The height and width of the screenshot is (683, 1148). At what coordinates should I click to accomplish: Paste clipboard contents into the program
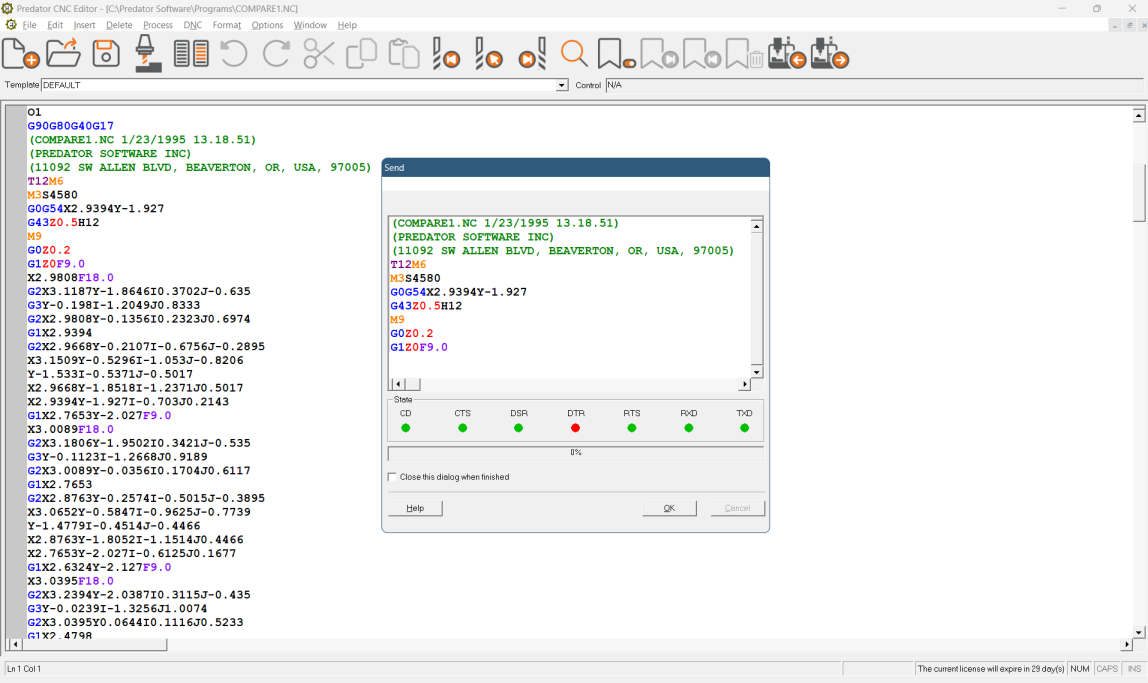402,54
